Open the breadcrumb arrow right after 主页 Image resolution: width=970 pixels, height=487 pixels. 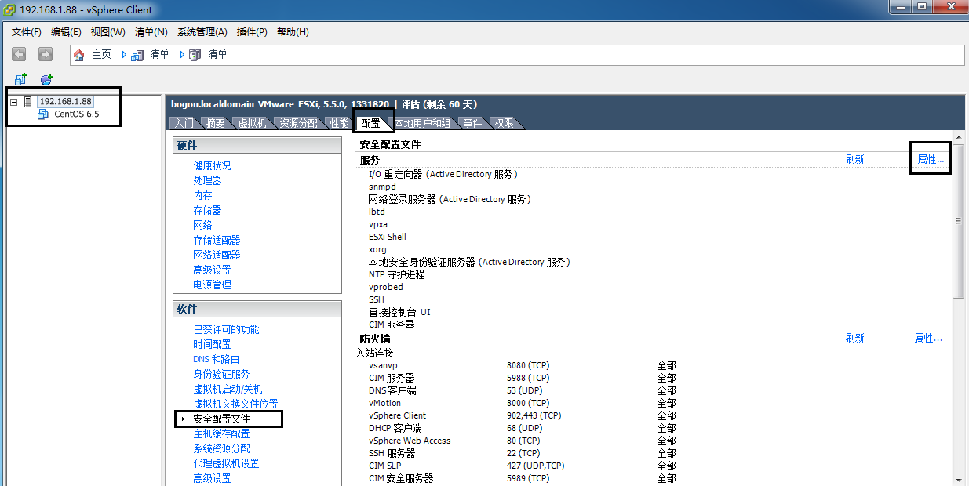click(124, 54)
